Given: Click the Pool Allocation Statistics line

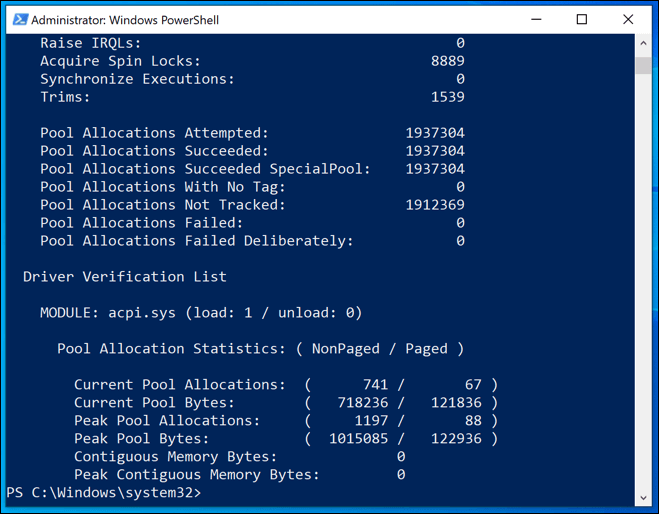Looking at the screenshot, I should click(x=260, y=349).
